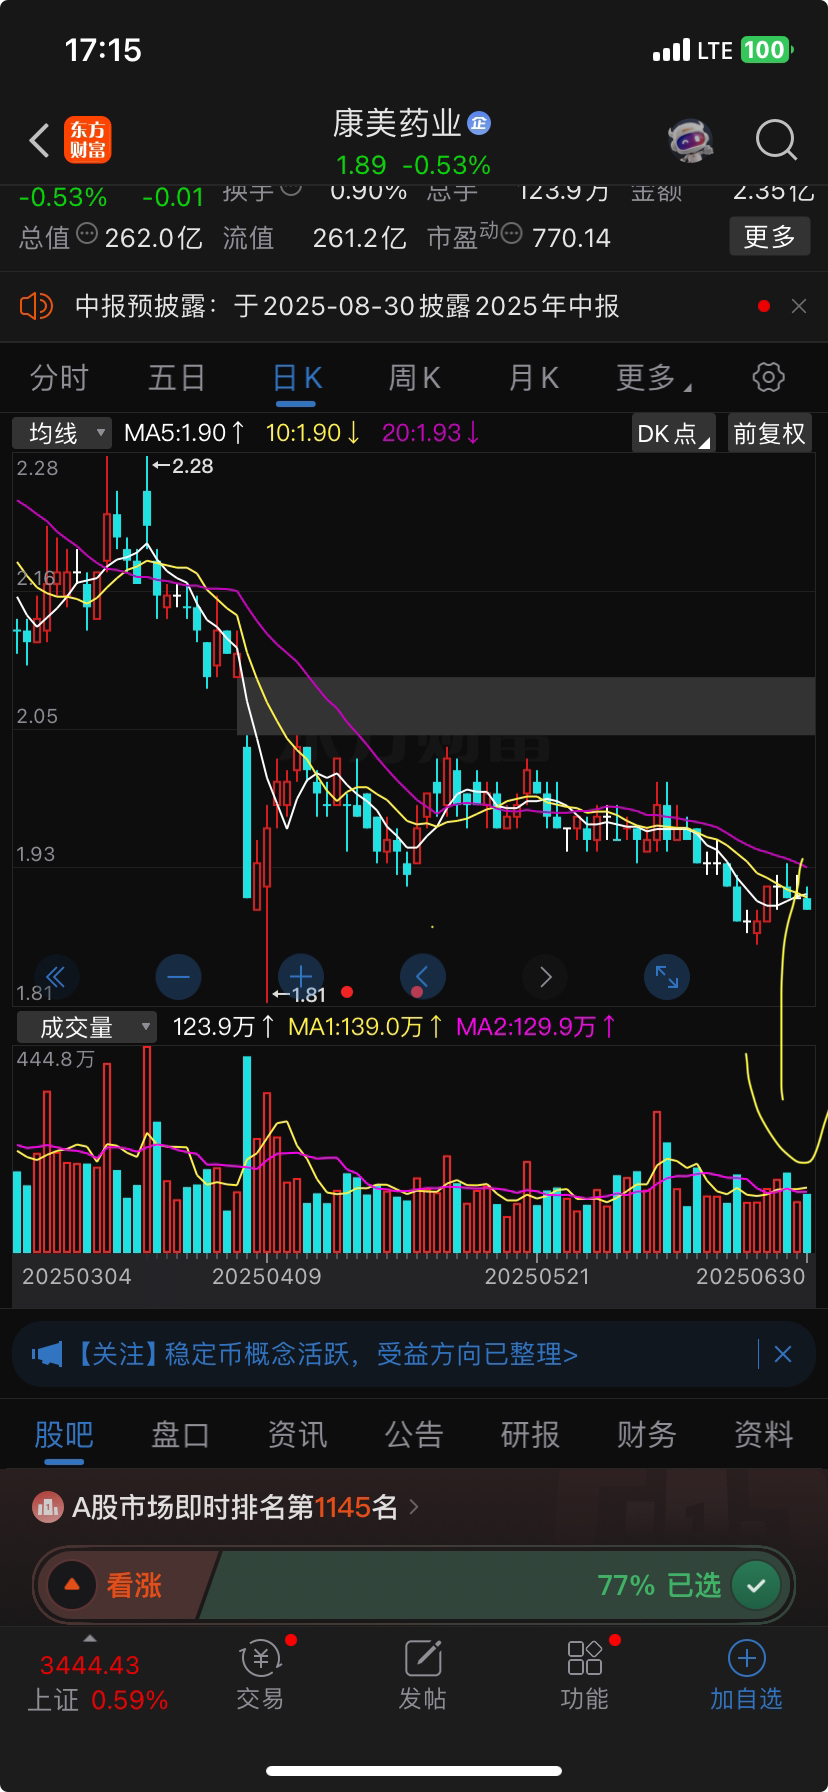This screenshot has height=1792, width=828.
Task: Tap the back arrow icon
Action: pyautogui.click(x=39, y=140)
